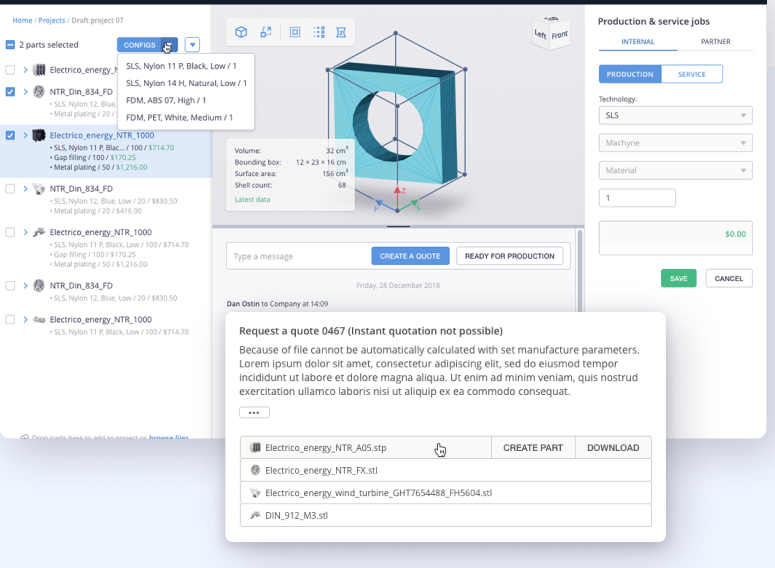Click the expand-view icon in viewer toolbar

click(266, 32)
